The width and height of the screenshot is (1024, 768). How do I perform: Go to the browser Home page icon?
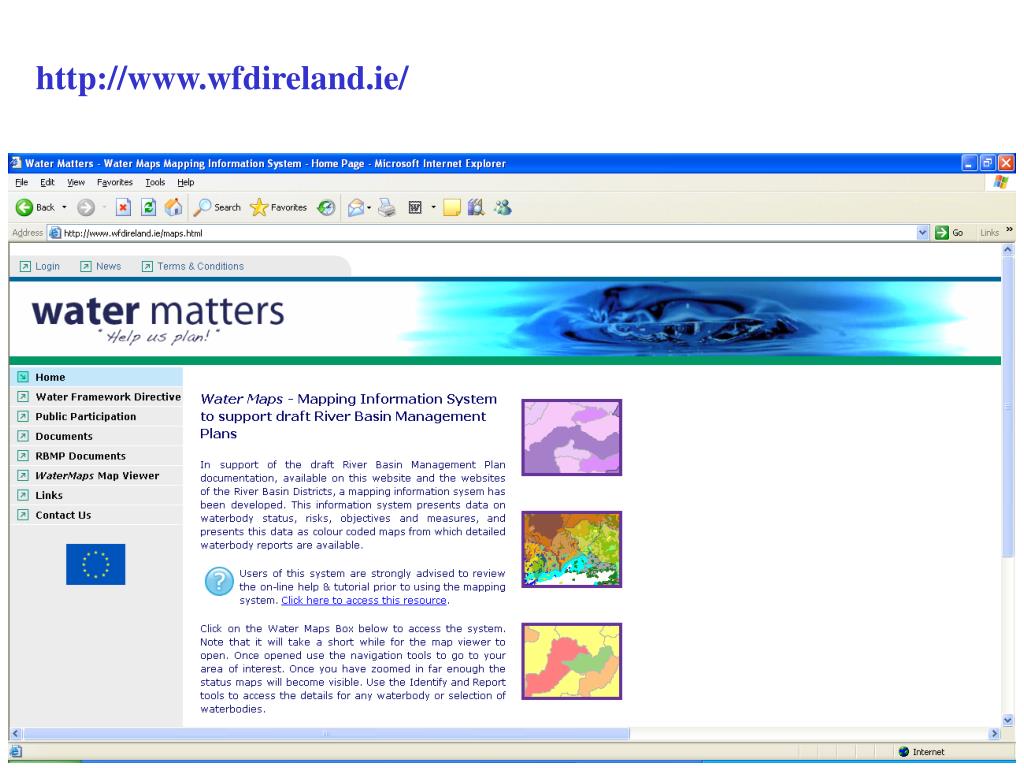174,208
